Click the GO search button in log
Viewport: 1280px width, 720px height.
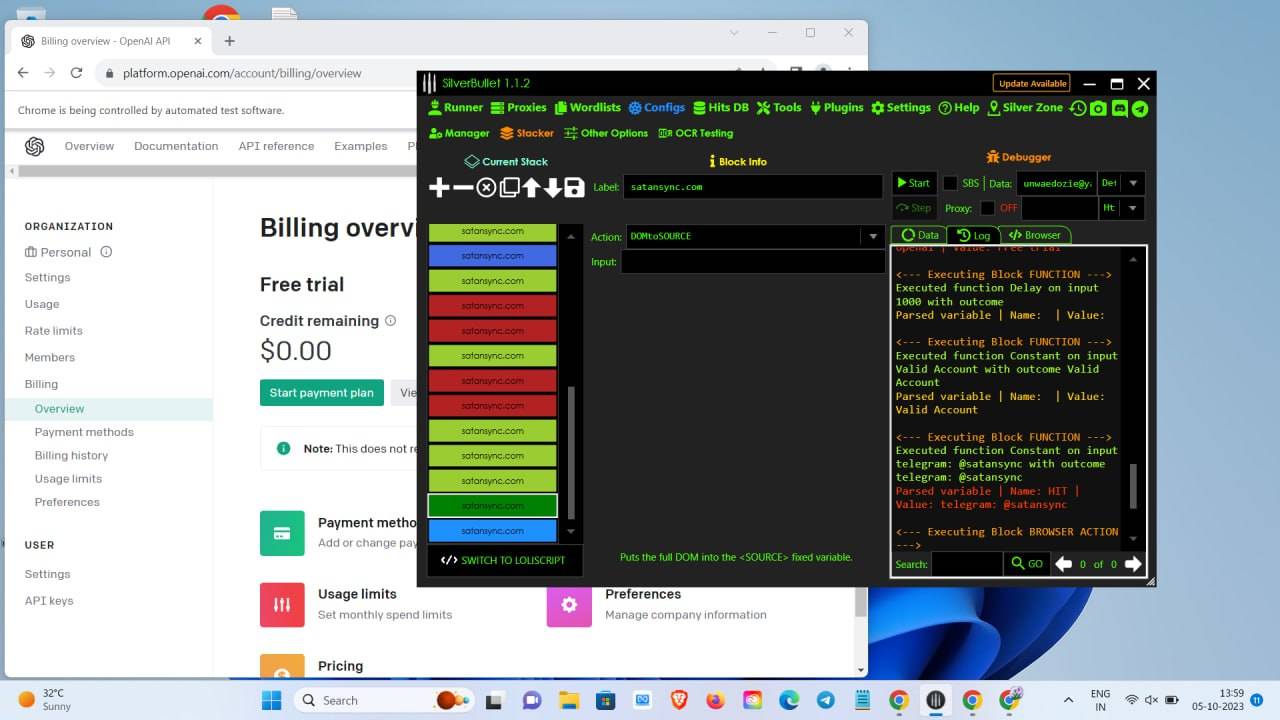point(1027,564)
